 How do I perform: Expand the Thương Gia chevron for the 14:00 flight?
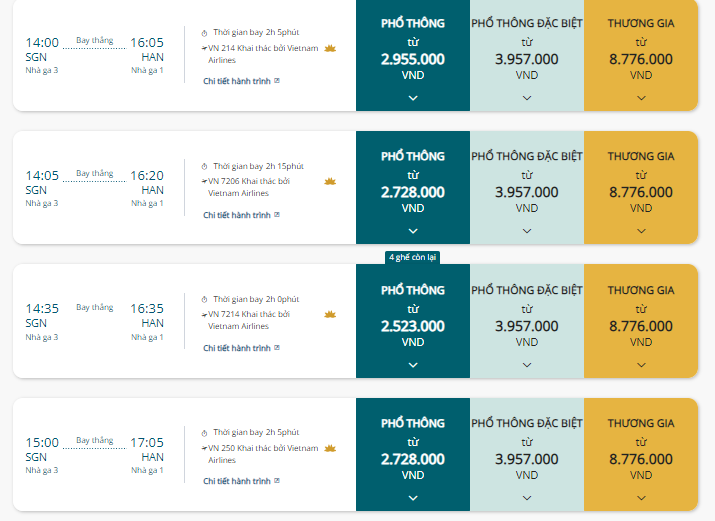pos(641,98)
